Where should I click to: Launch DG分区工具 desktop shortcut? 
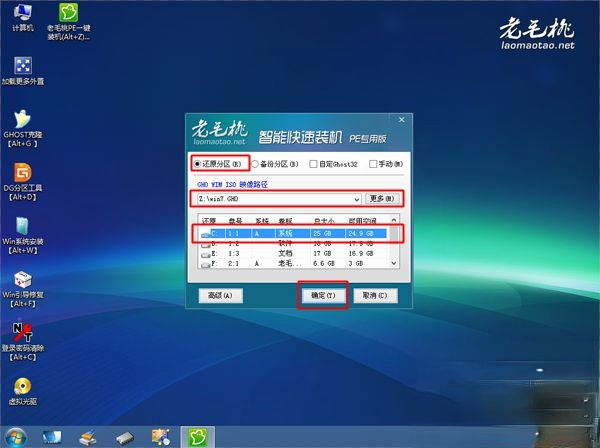pyautogui.click(x=23, y=182)
